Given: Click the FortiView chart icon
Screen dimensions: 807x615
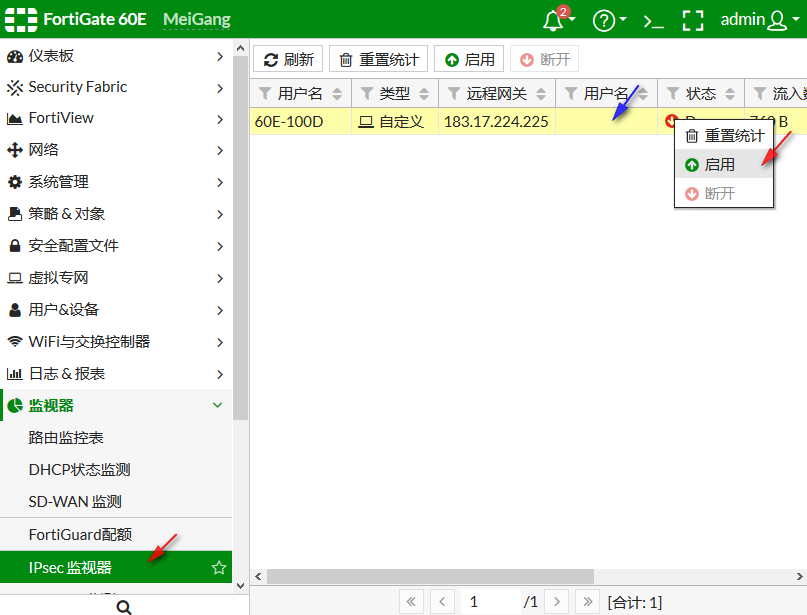Looking at the screenshot, I should [15, 119].
